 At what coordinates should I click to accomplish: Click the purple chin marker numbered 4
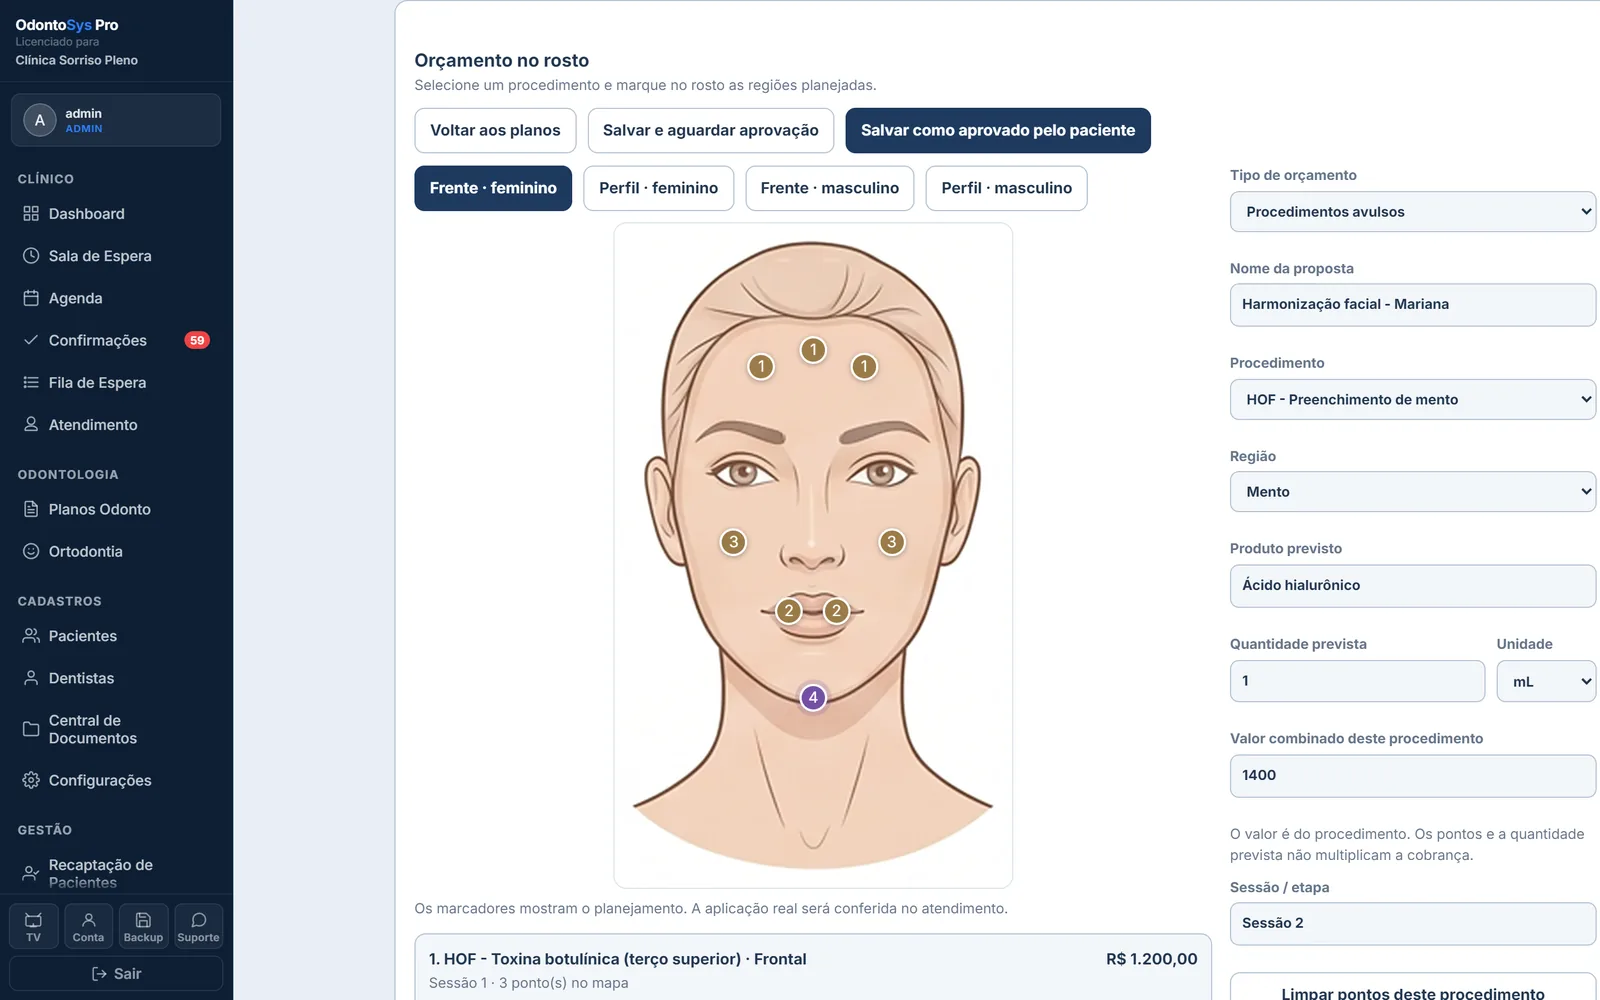coord(813,697)
